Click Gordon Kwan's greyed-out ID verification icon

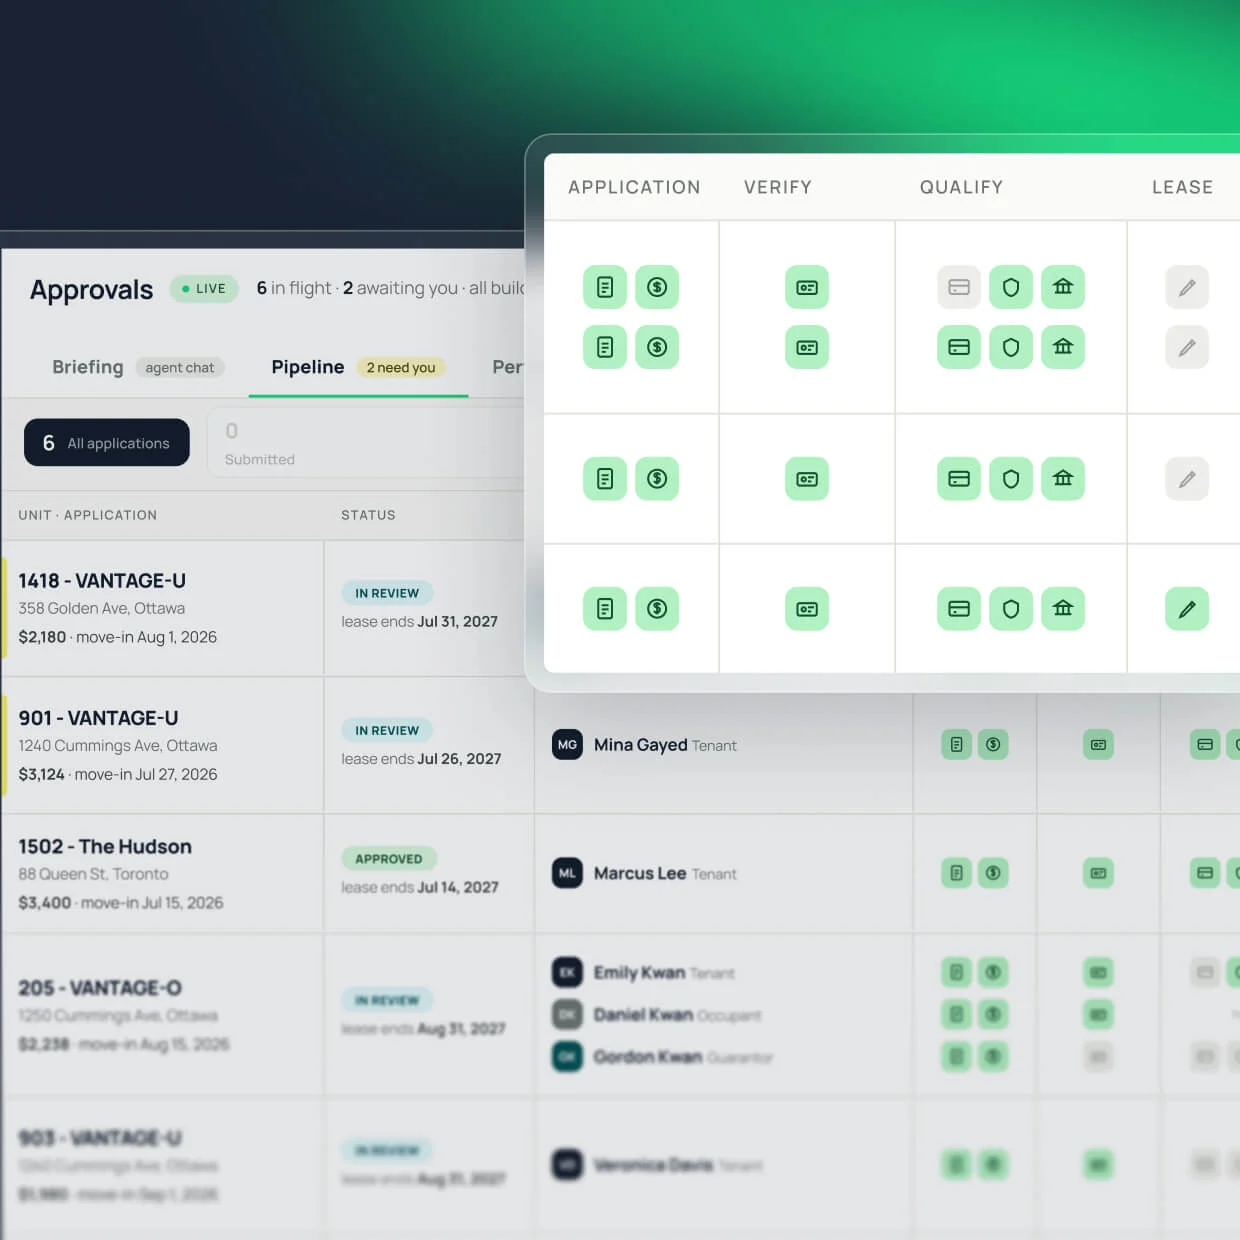(x=1098, y=1056)
